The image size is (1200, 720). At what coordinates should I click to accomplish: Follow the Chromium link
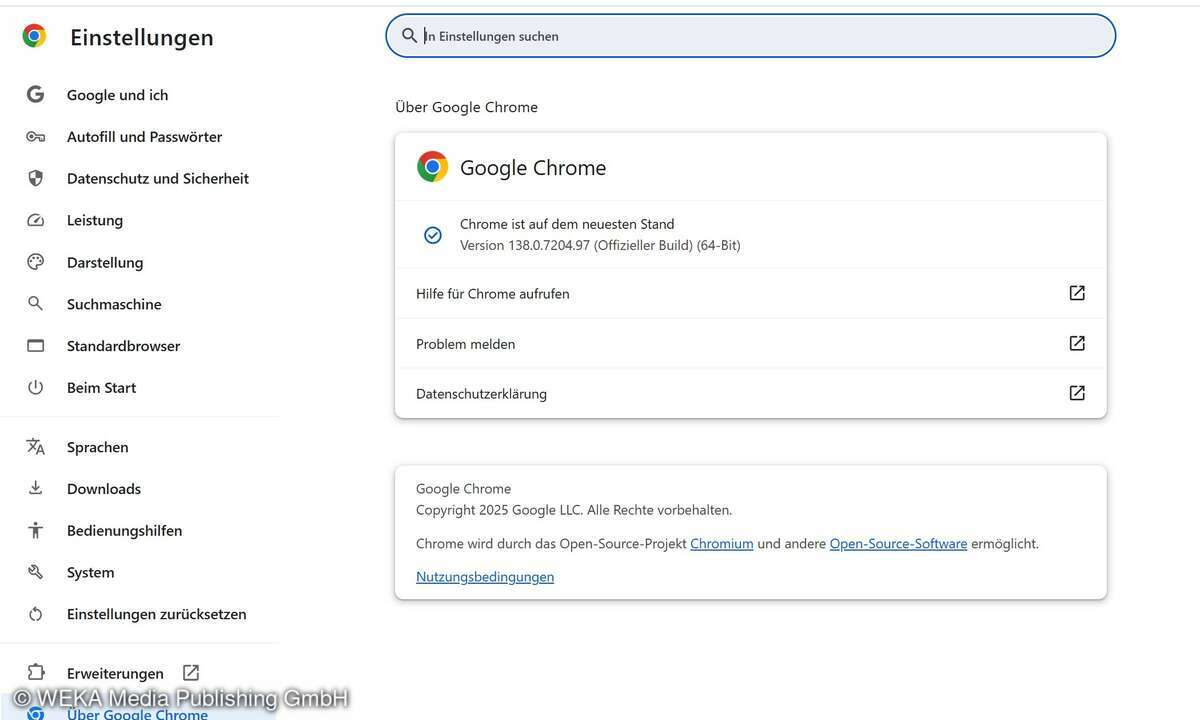[x=722, y=544]
